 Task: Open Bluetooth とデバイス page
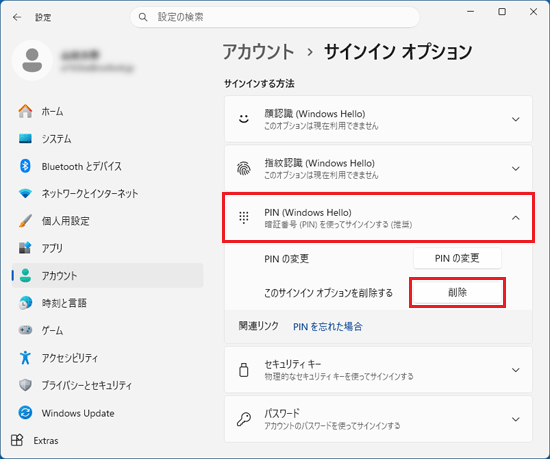[108, 166]
